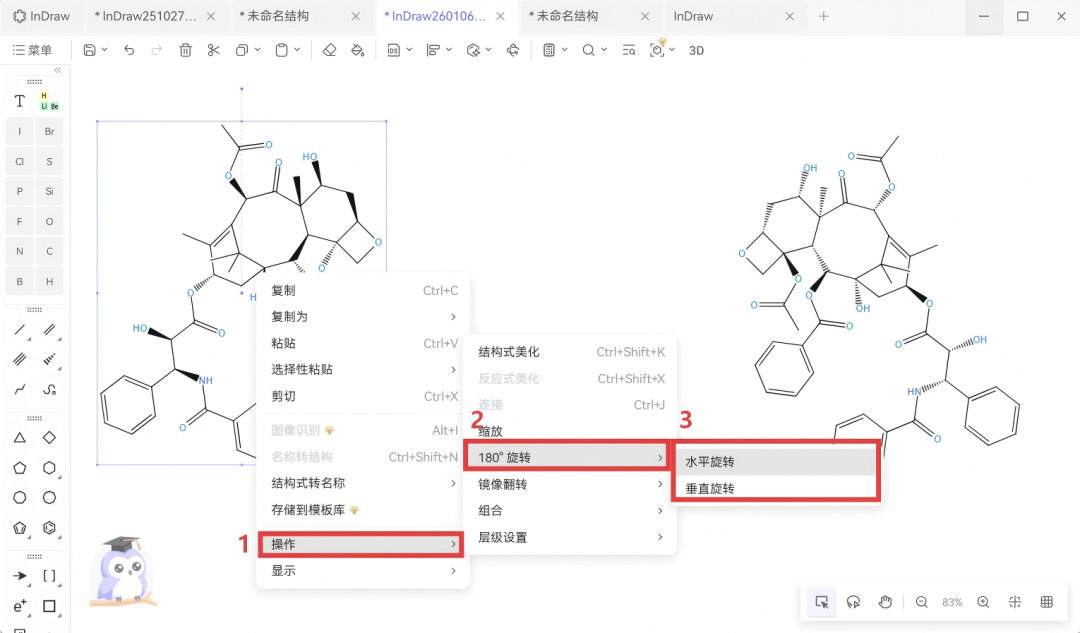This screenshot has width=1080, height=633.
Task: Choose 垂直旋转 option
Action: pos(775,488)
